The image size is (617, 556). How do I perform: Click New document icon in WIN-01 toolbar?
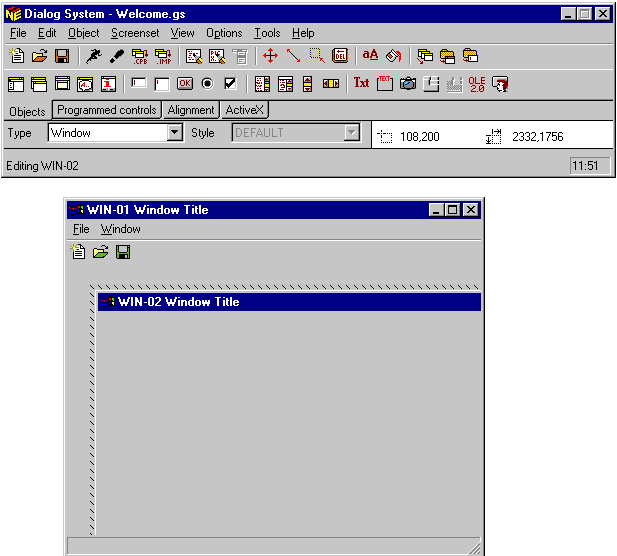click(78, 252)
